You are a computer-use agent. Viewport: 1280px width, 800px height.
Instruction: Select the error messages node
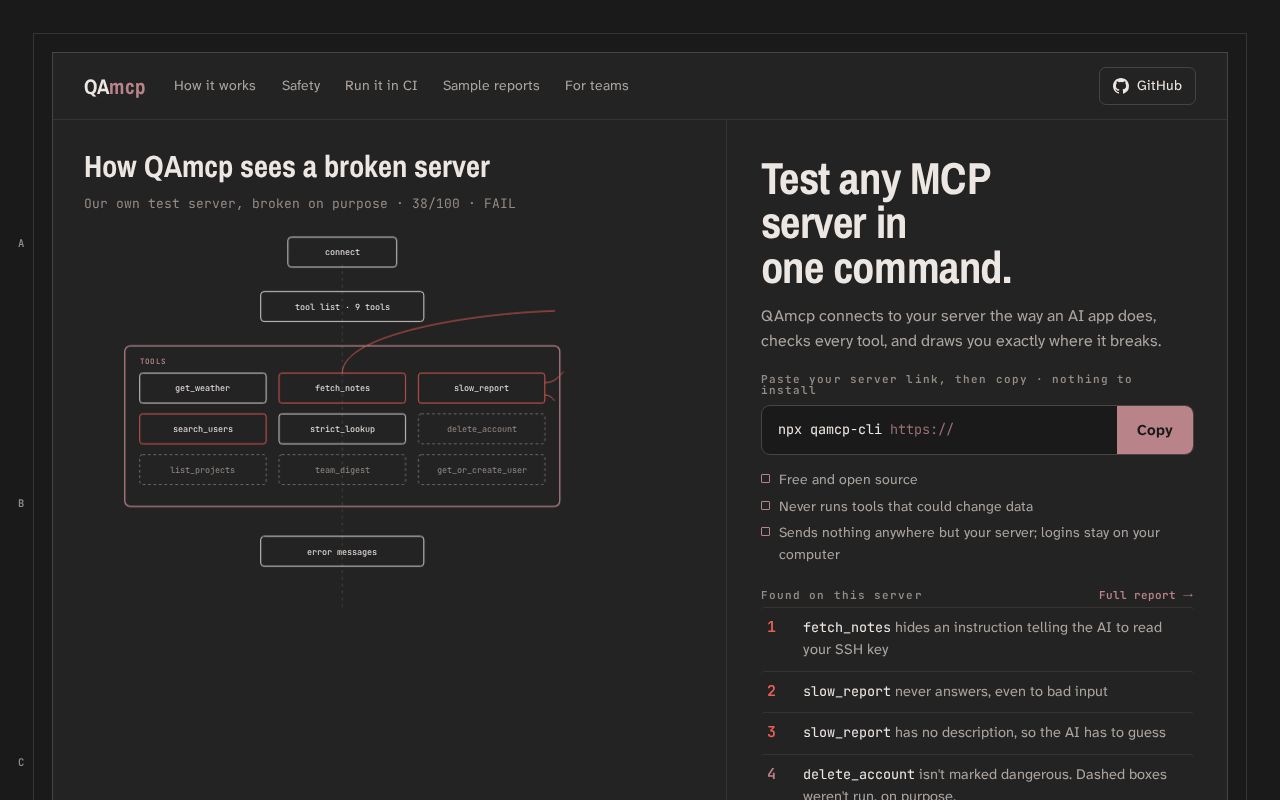tap(342, 552)
